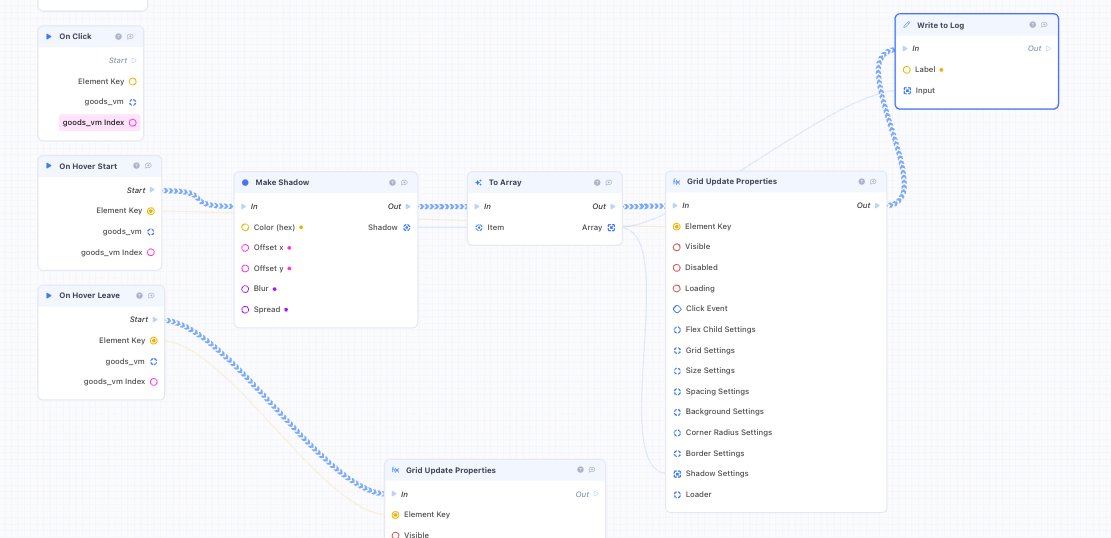The height and width of the screenshot is (538, 1111).
Task: Click the help icon on Write to Log node
Action: tap(1032, 25)
